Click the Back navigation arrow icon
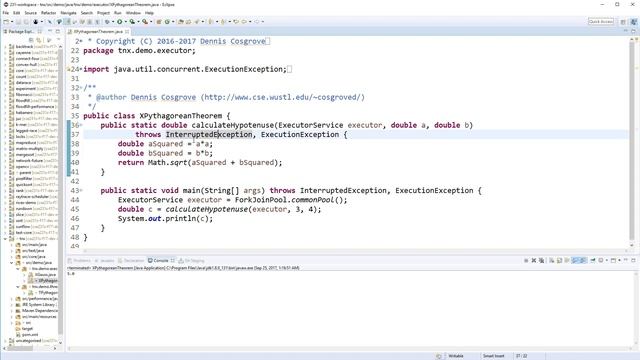The image size is (640, 360). (x=244, y=22)
